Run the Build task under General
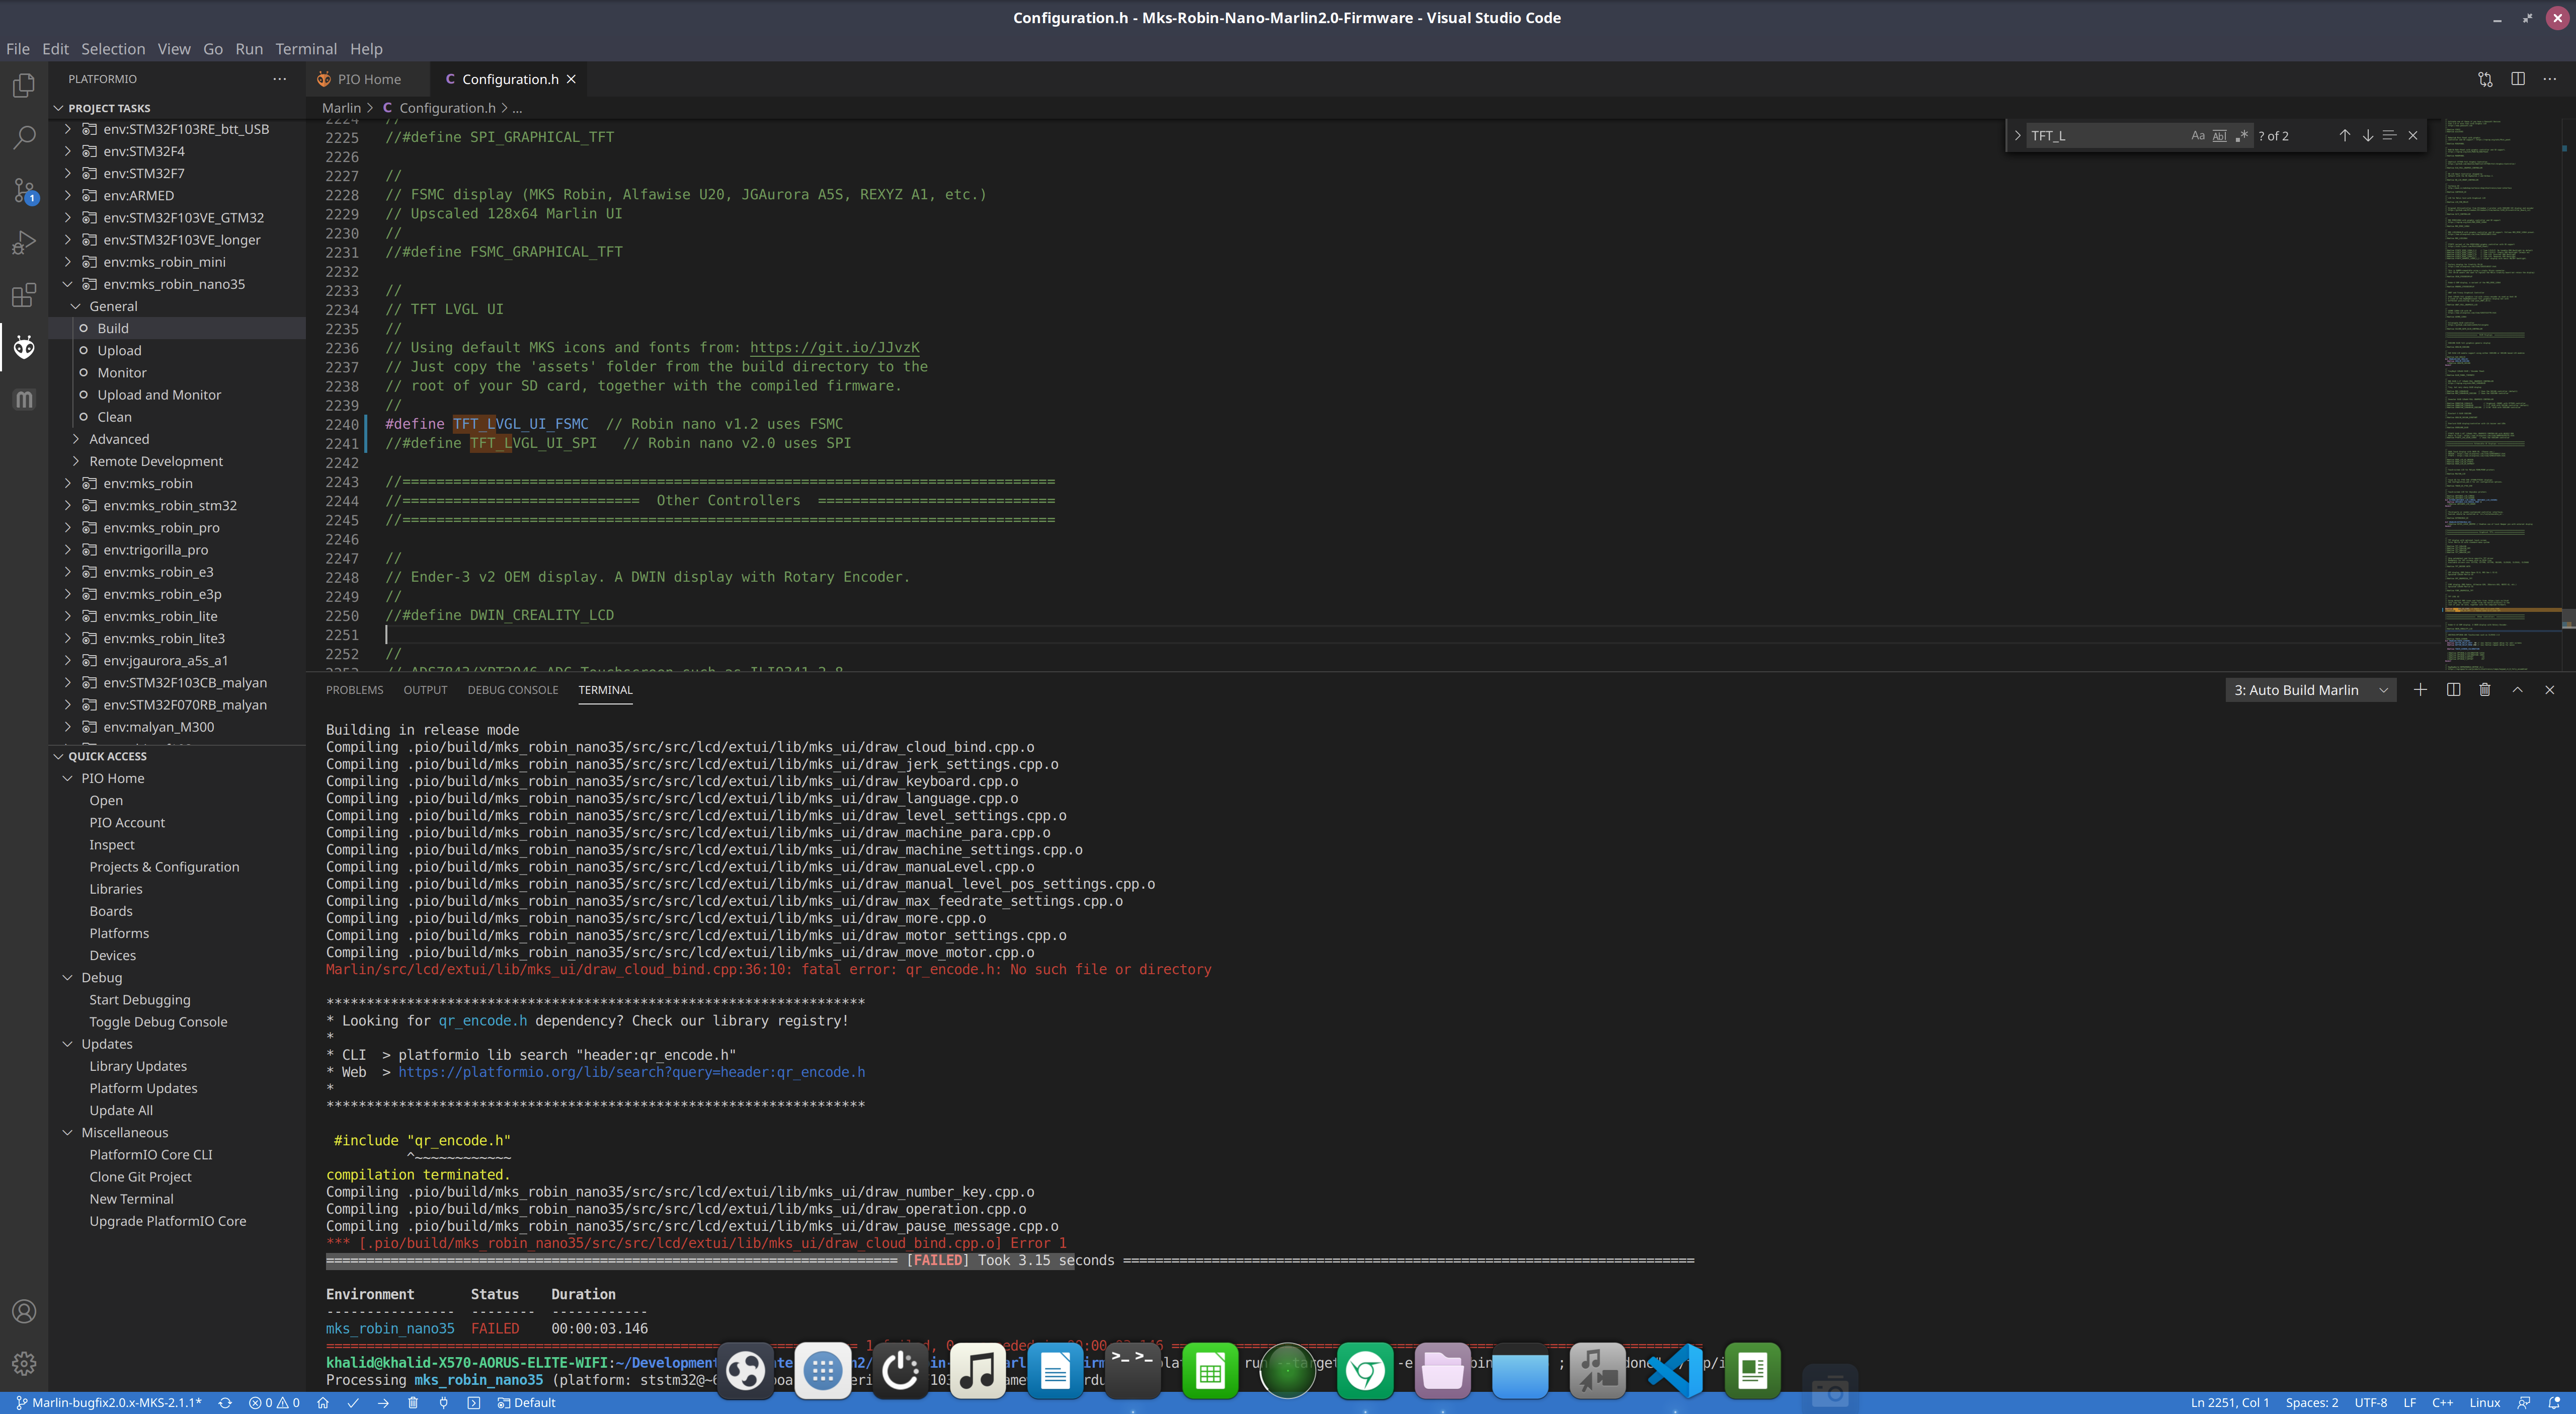The height and width of the screenshot is (1414, 2576). point(113,328)
